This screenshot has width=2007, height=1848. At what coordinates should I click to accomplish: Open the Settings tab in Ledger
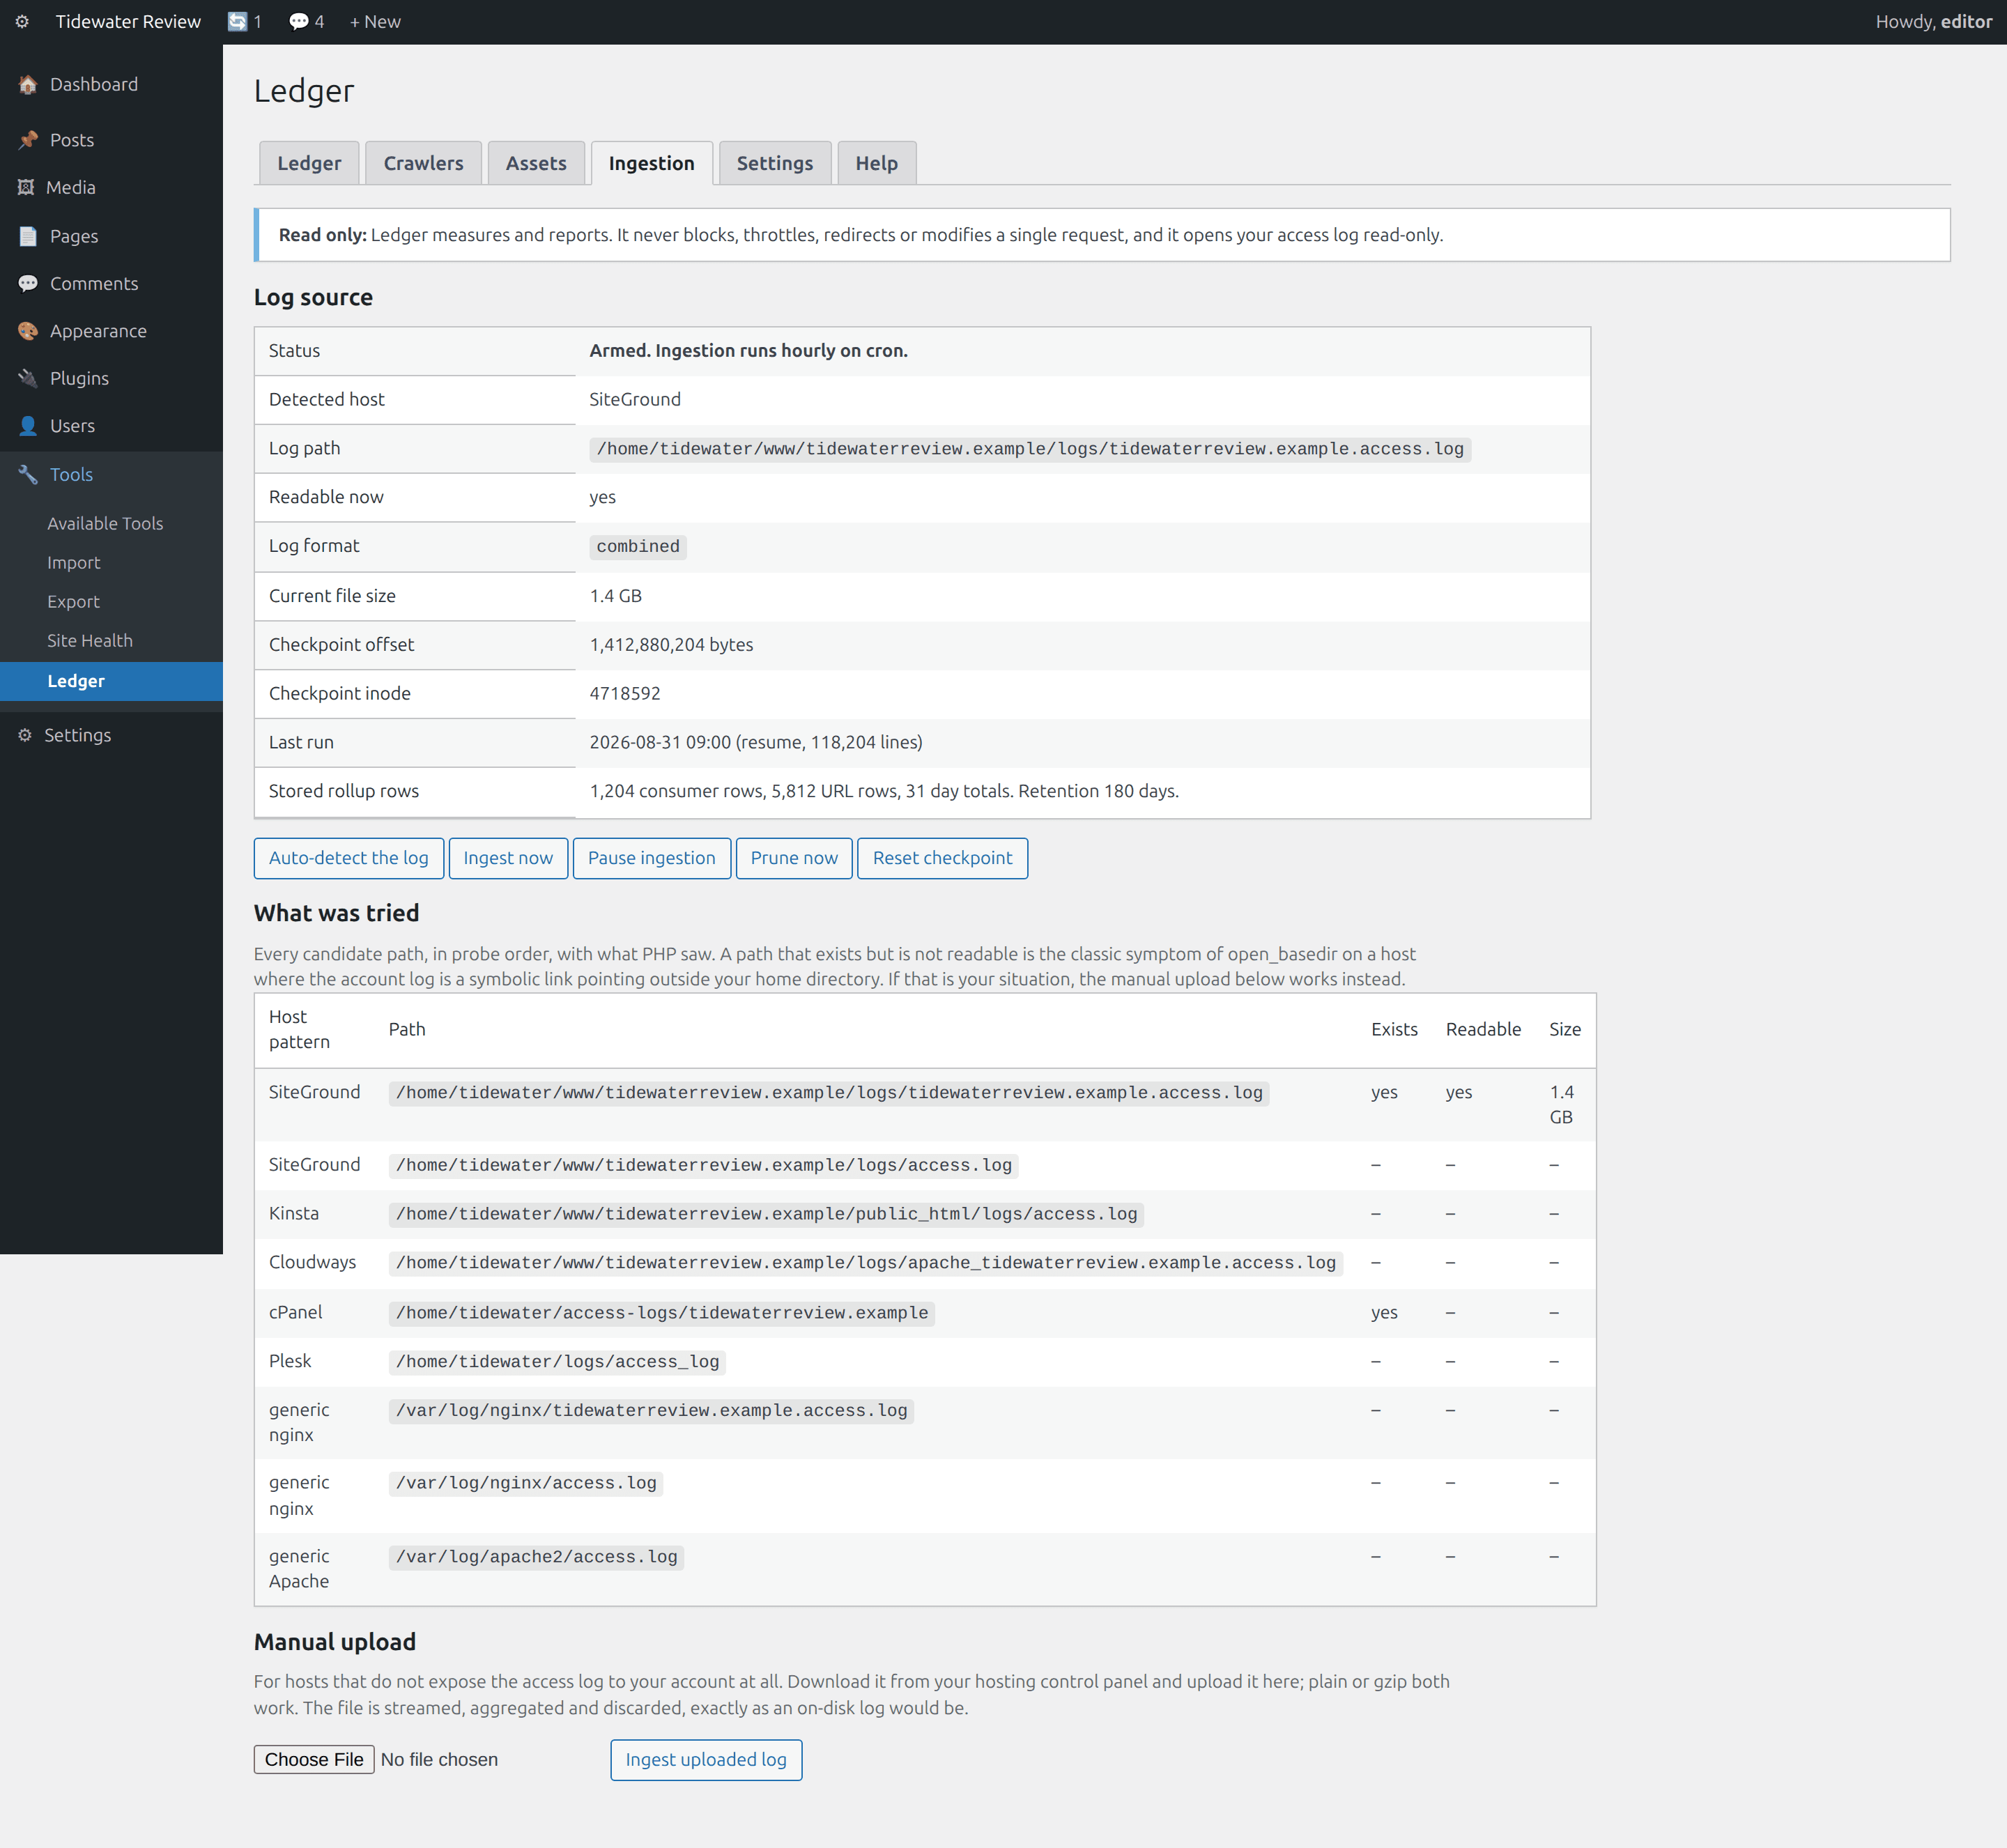775,163
